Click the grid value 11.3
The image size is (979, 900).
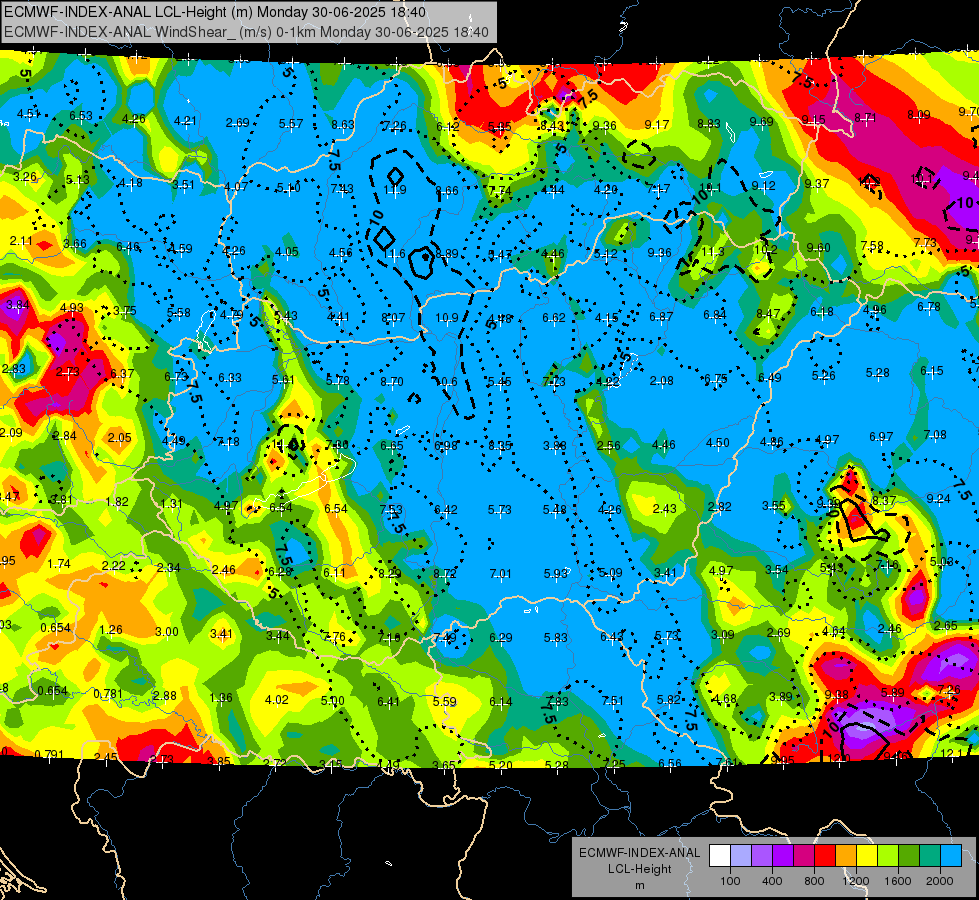(x=712, y=252)
